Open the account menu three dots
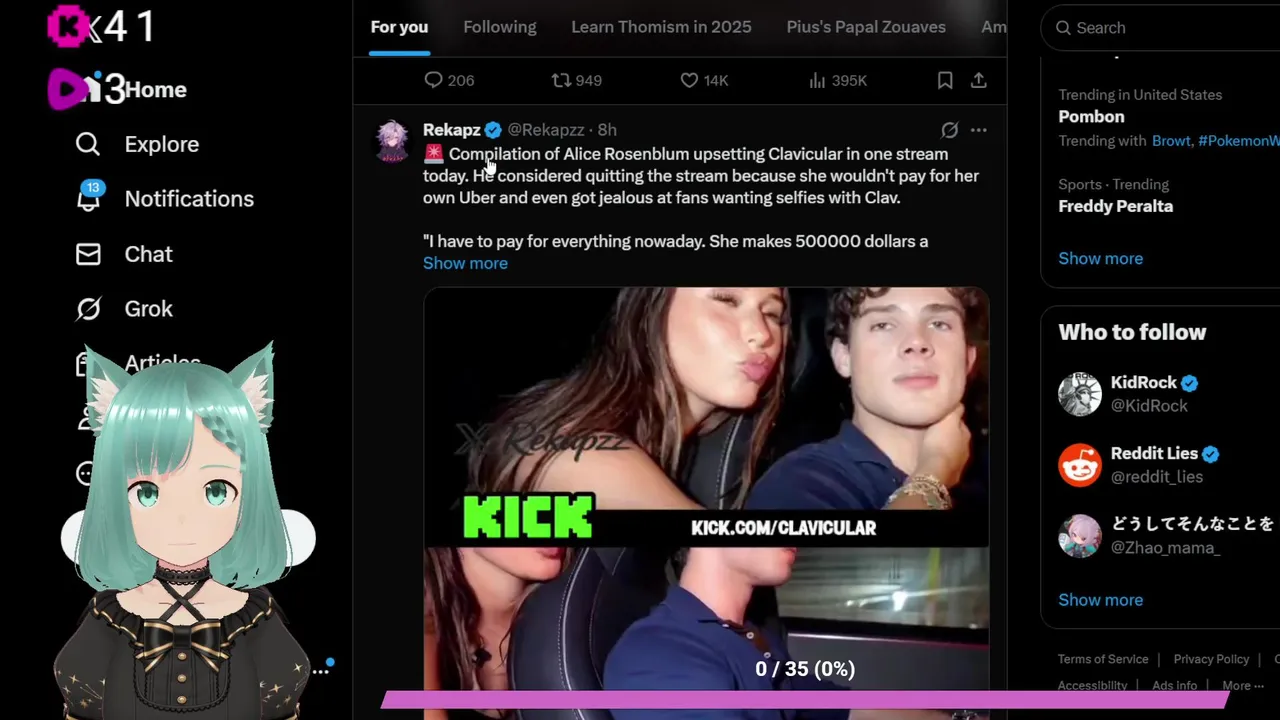 tap(320, 671)
